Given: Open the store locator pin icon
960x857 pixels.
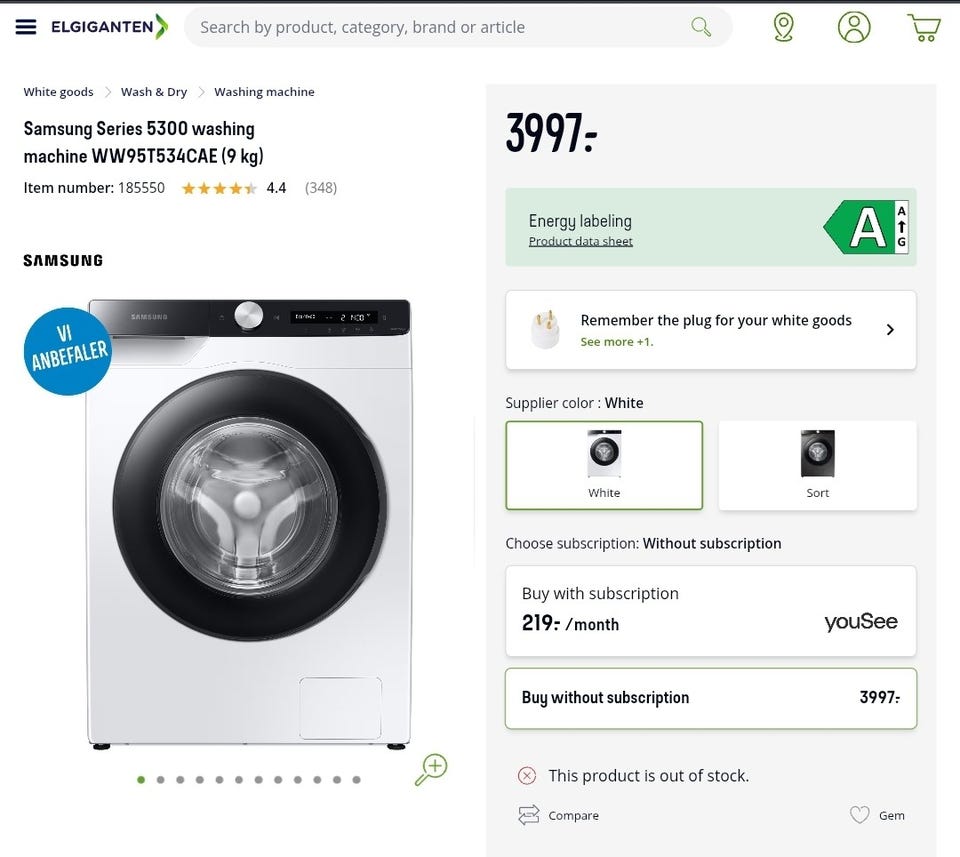Looking at the screenshot, I should click(784, 27).
